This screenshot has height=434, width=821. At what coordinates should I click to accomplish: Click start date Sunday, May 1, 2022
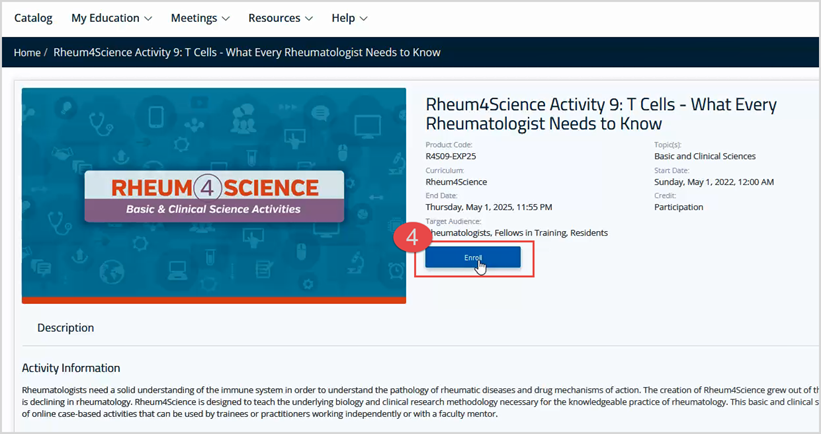[x=714, y=182]
